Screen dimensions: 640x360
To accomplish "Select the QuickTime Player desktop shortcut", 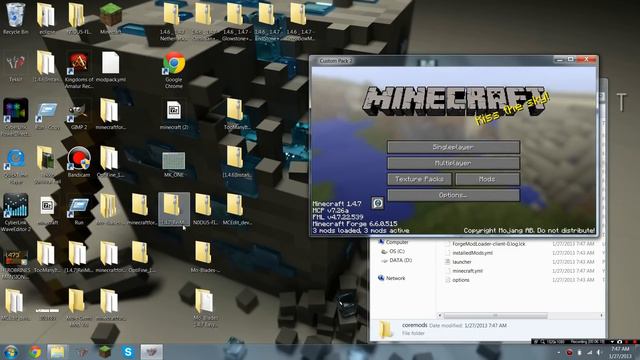I will tap(16, 165).
